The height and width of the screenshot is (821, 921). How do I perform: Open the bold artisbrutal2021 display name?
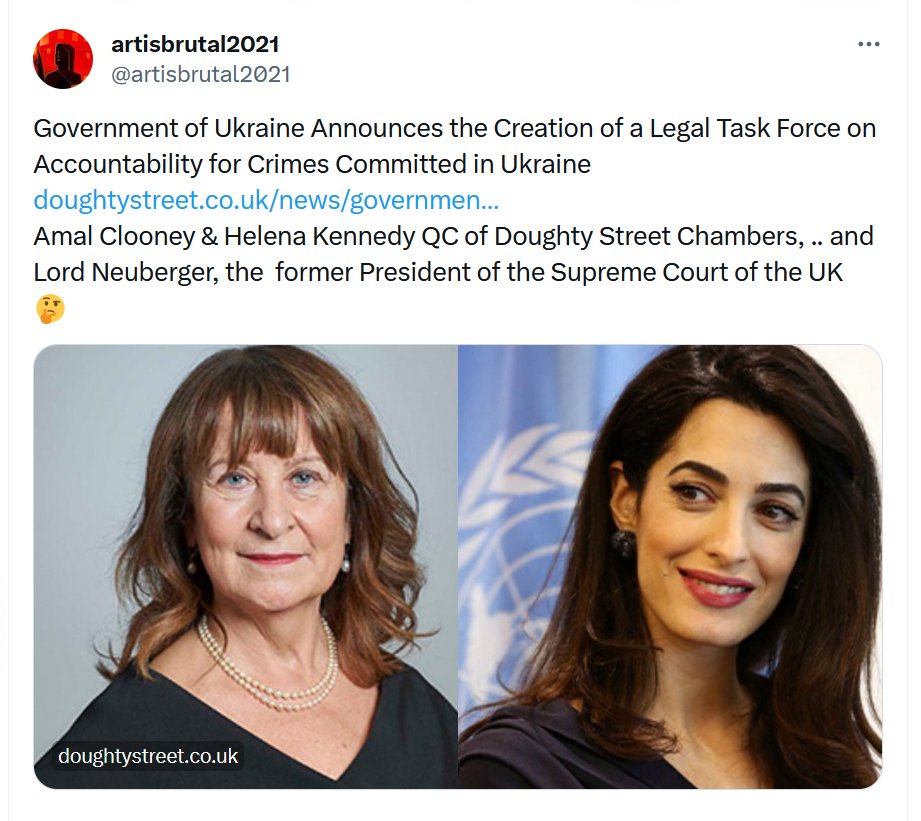tap(195, 44)
